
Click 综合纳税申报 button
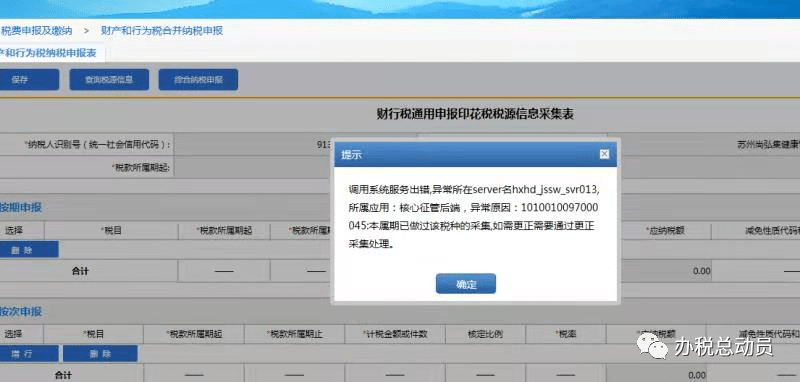(x=198, y=80)
